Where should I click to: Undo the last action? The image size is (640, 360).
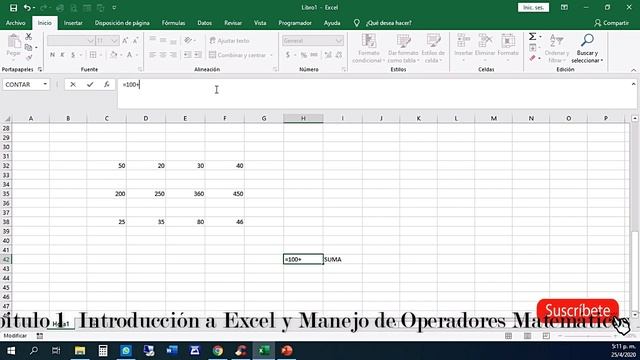(27, 8)
